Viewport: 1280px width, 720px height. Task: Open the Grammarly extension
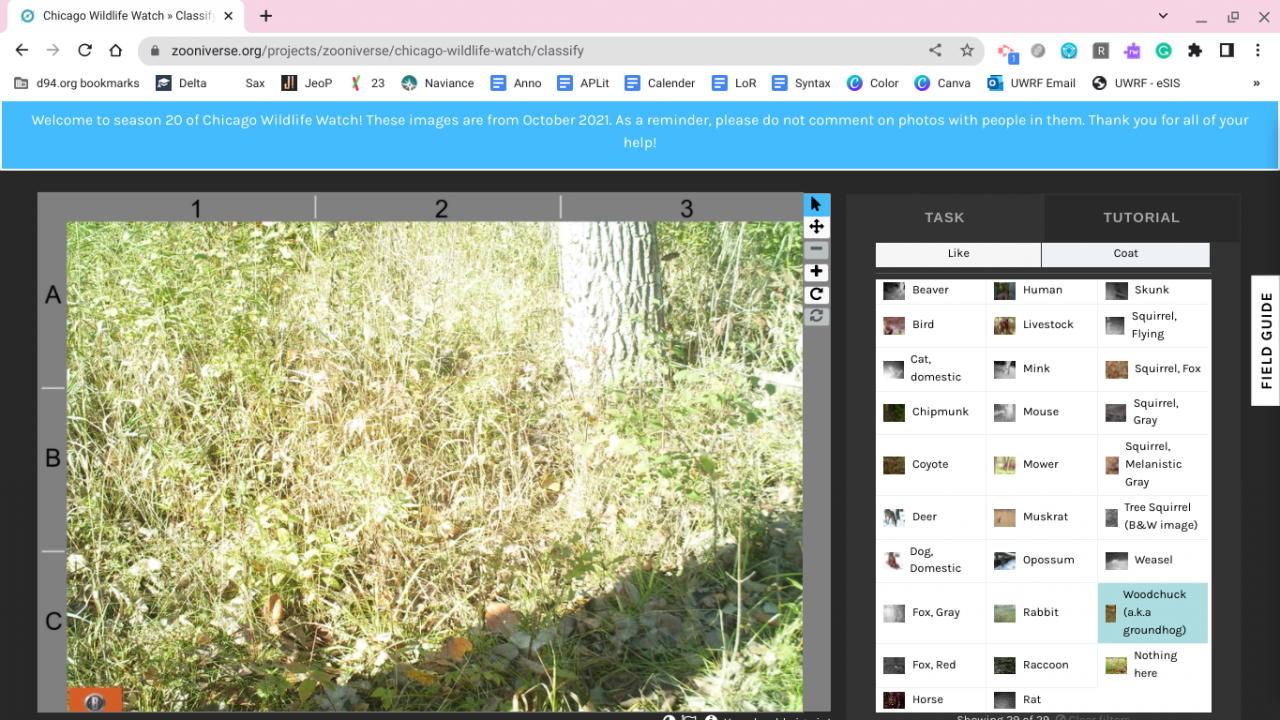coord(1164,50)
